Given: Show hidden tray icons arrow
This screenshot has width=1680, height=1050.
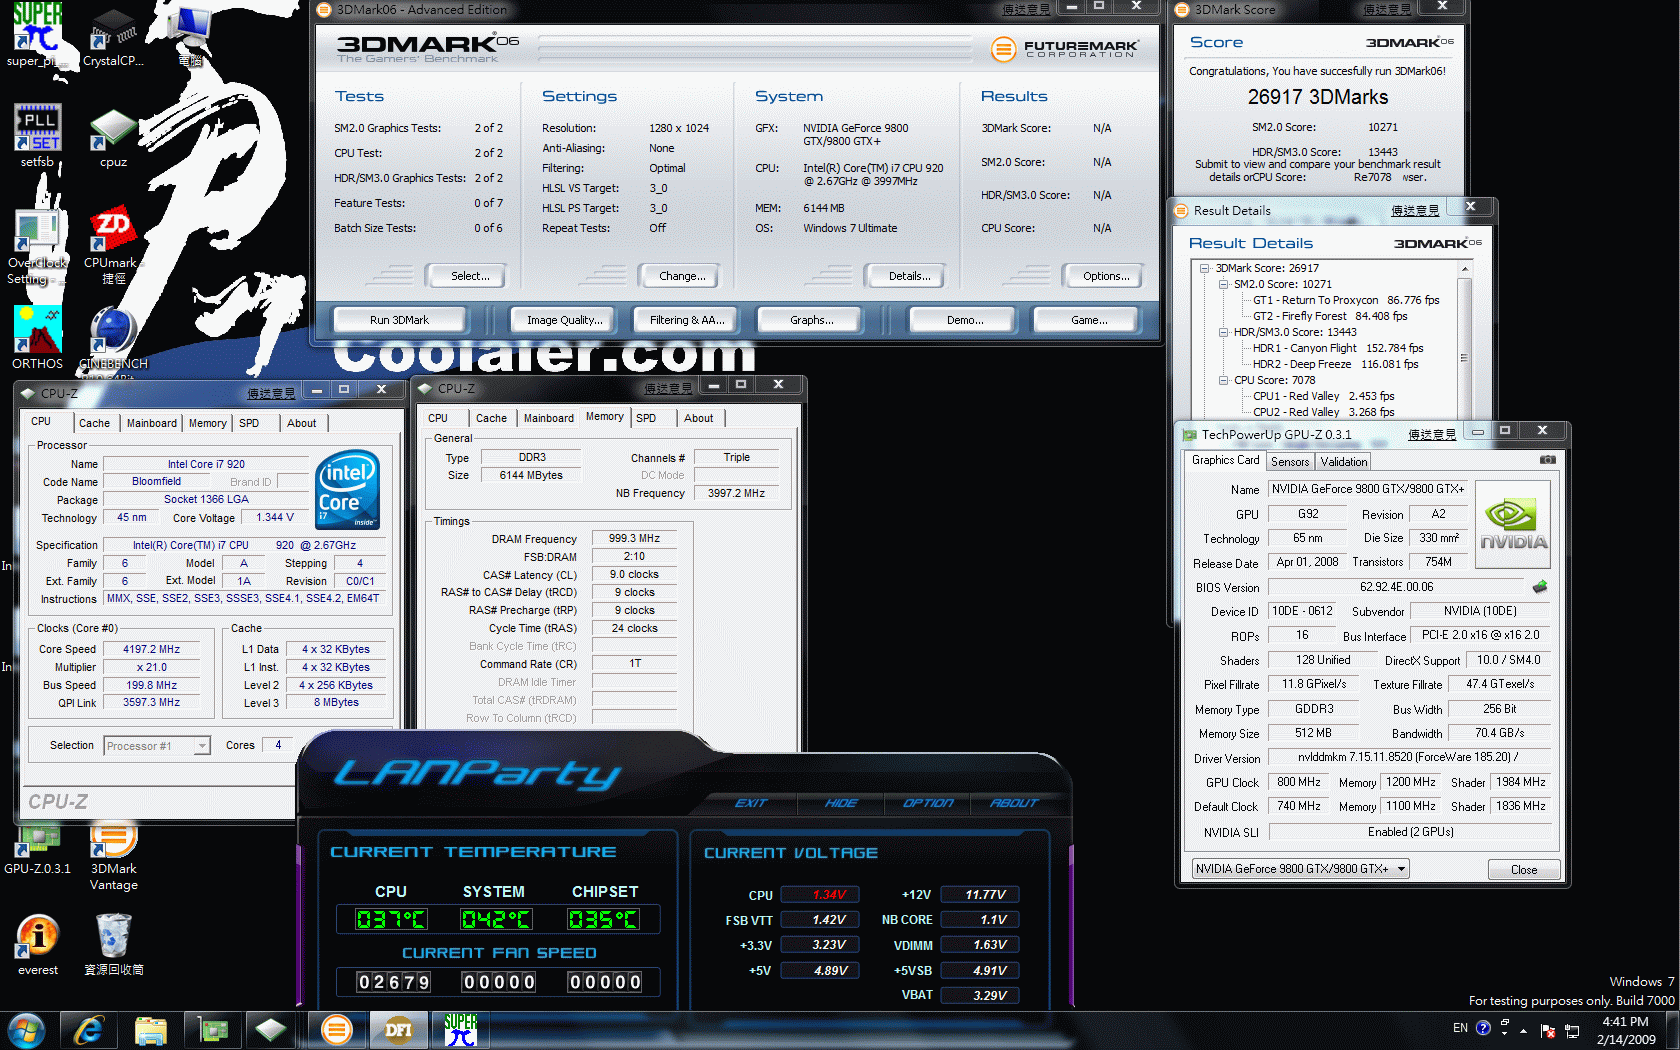Looking at the screenshot, I should (x=1523, y=1030).
